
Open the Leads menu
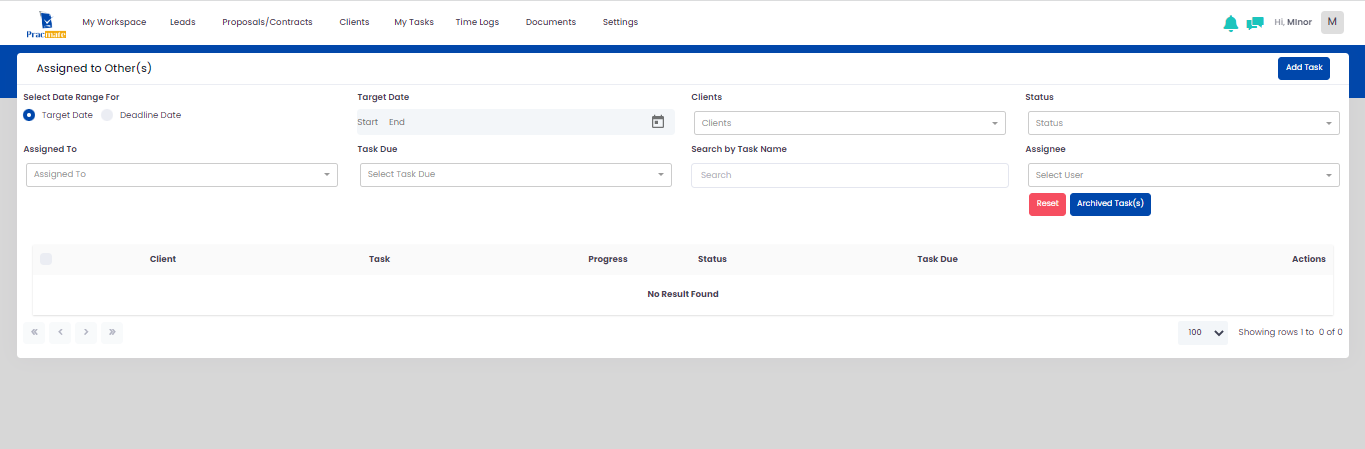pyautogui.click(x=183, y=22)
